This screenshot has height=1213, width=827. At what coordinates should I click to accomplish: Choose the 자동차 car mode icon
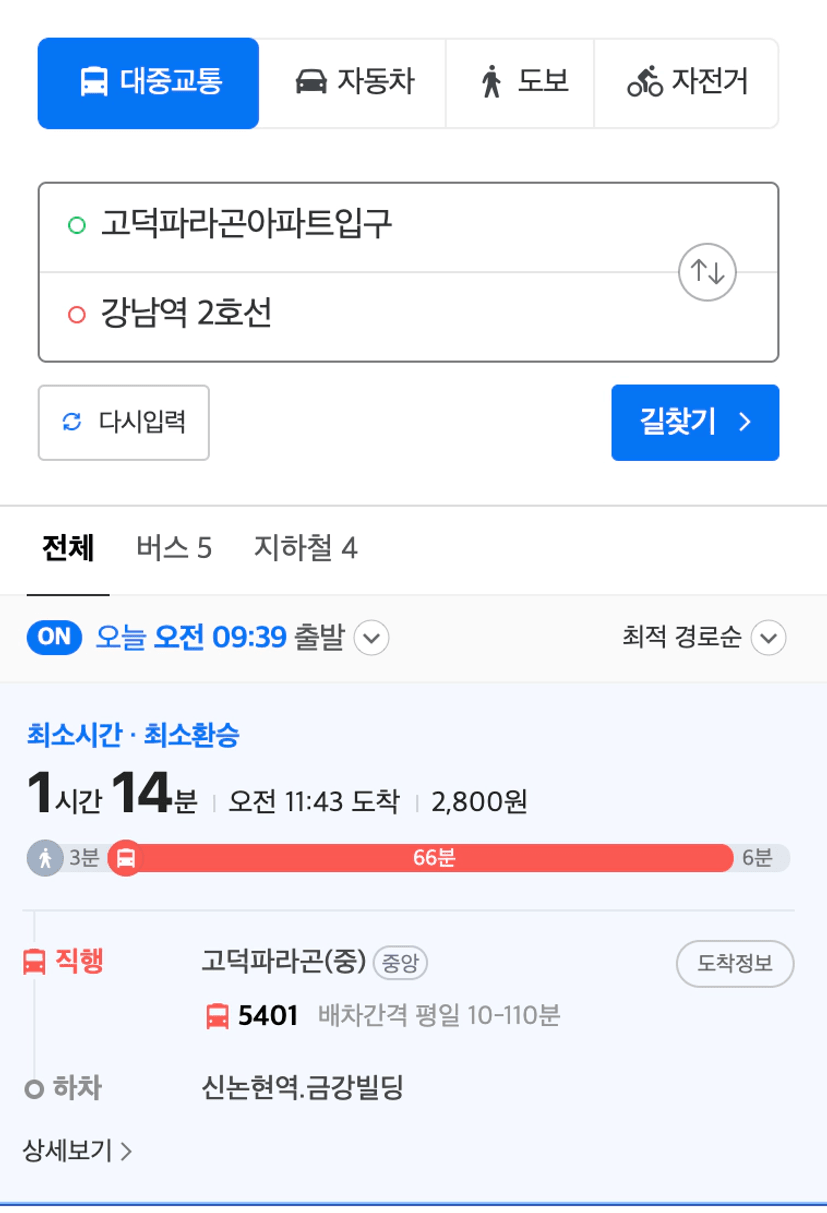point(311,81)
